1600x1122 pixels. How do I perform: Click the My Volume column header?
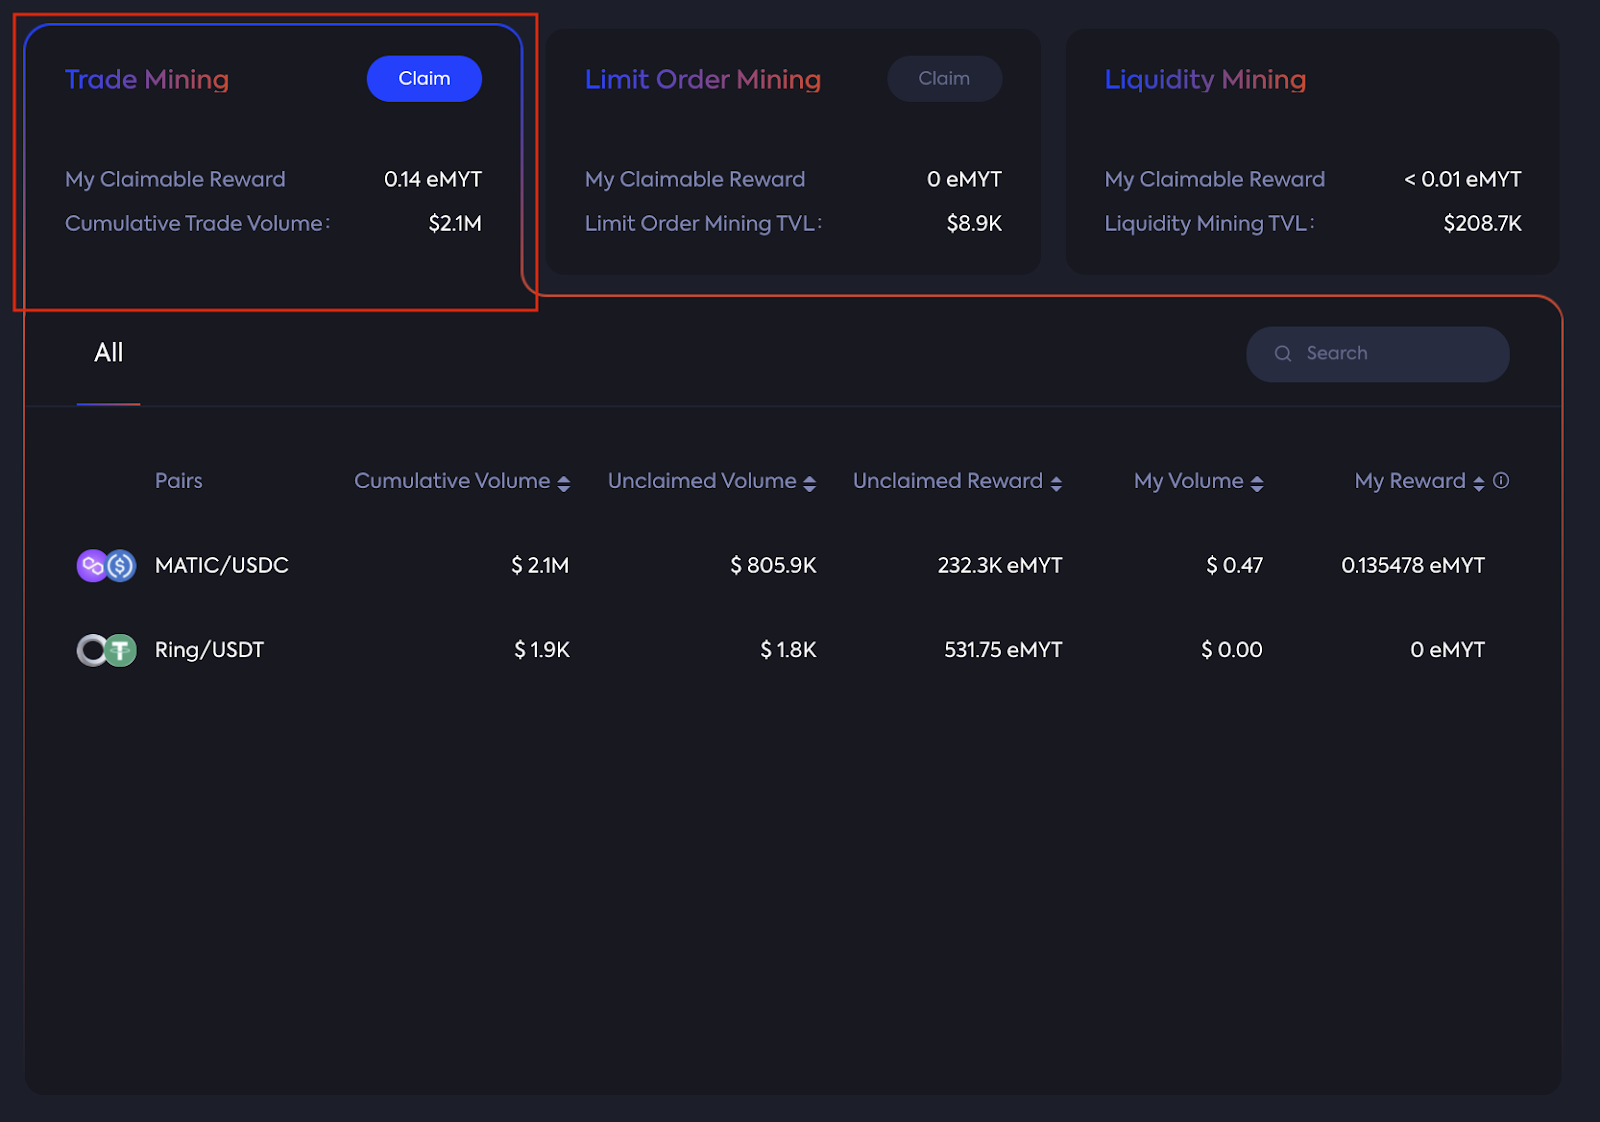(1189, 481)
